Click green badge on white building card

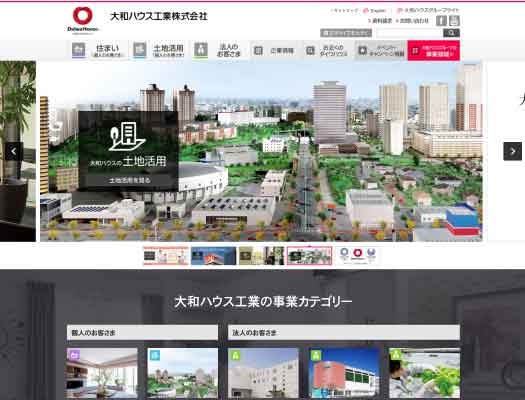(234, 354)
